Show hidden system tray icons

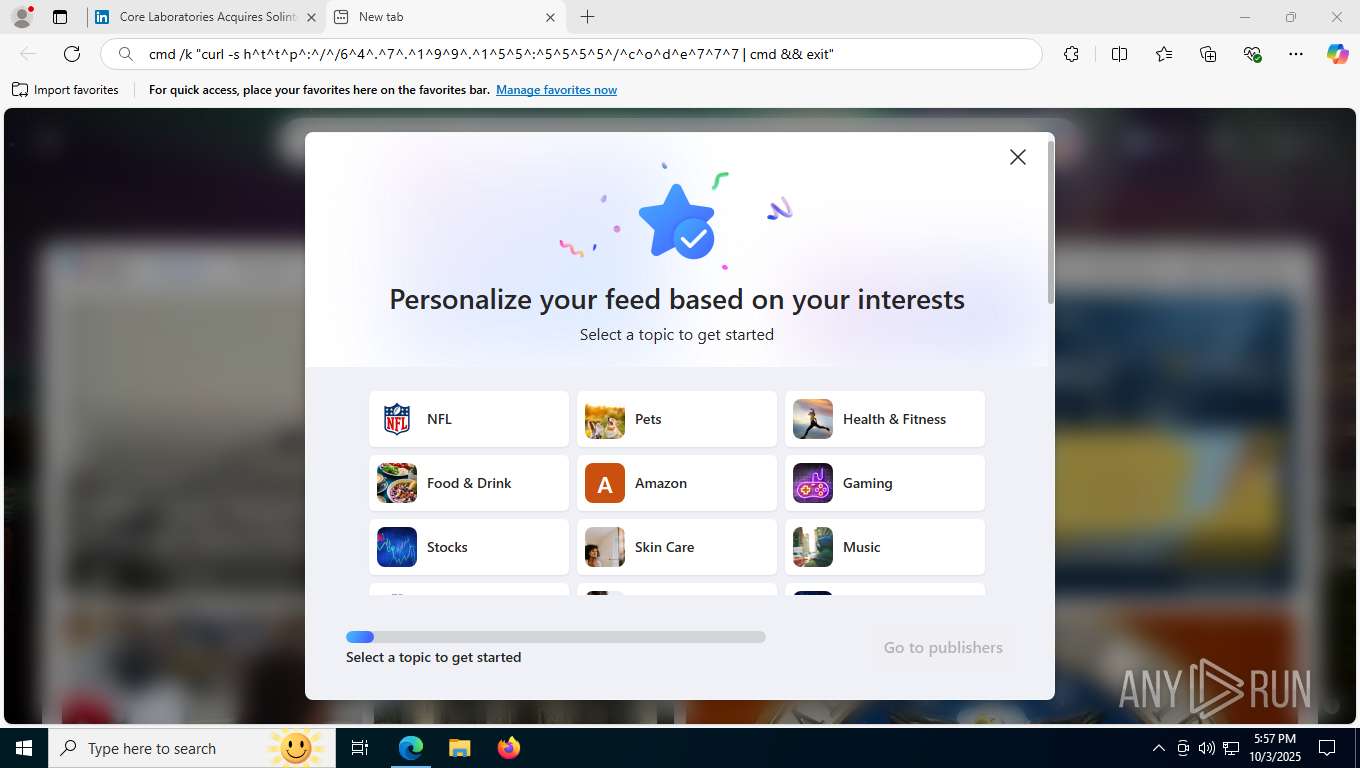coord(1158,748)
